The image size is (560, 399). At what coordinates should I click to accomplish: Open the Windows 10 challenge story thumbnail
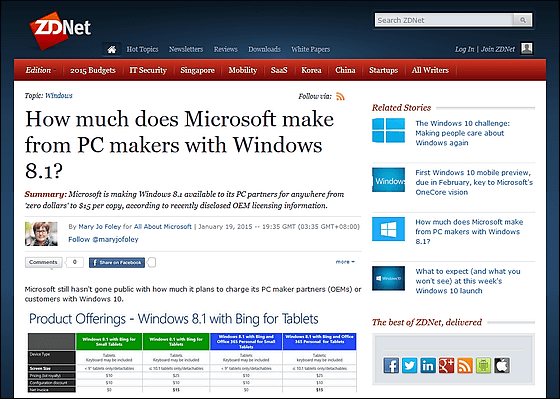(388, 130)
